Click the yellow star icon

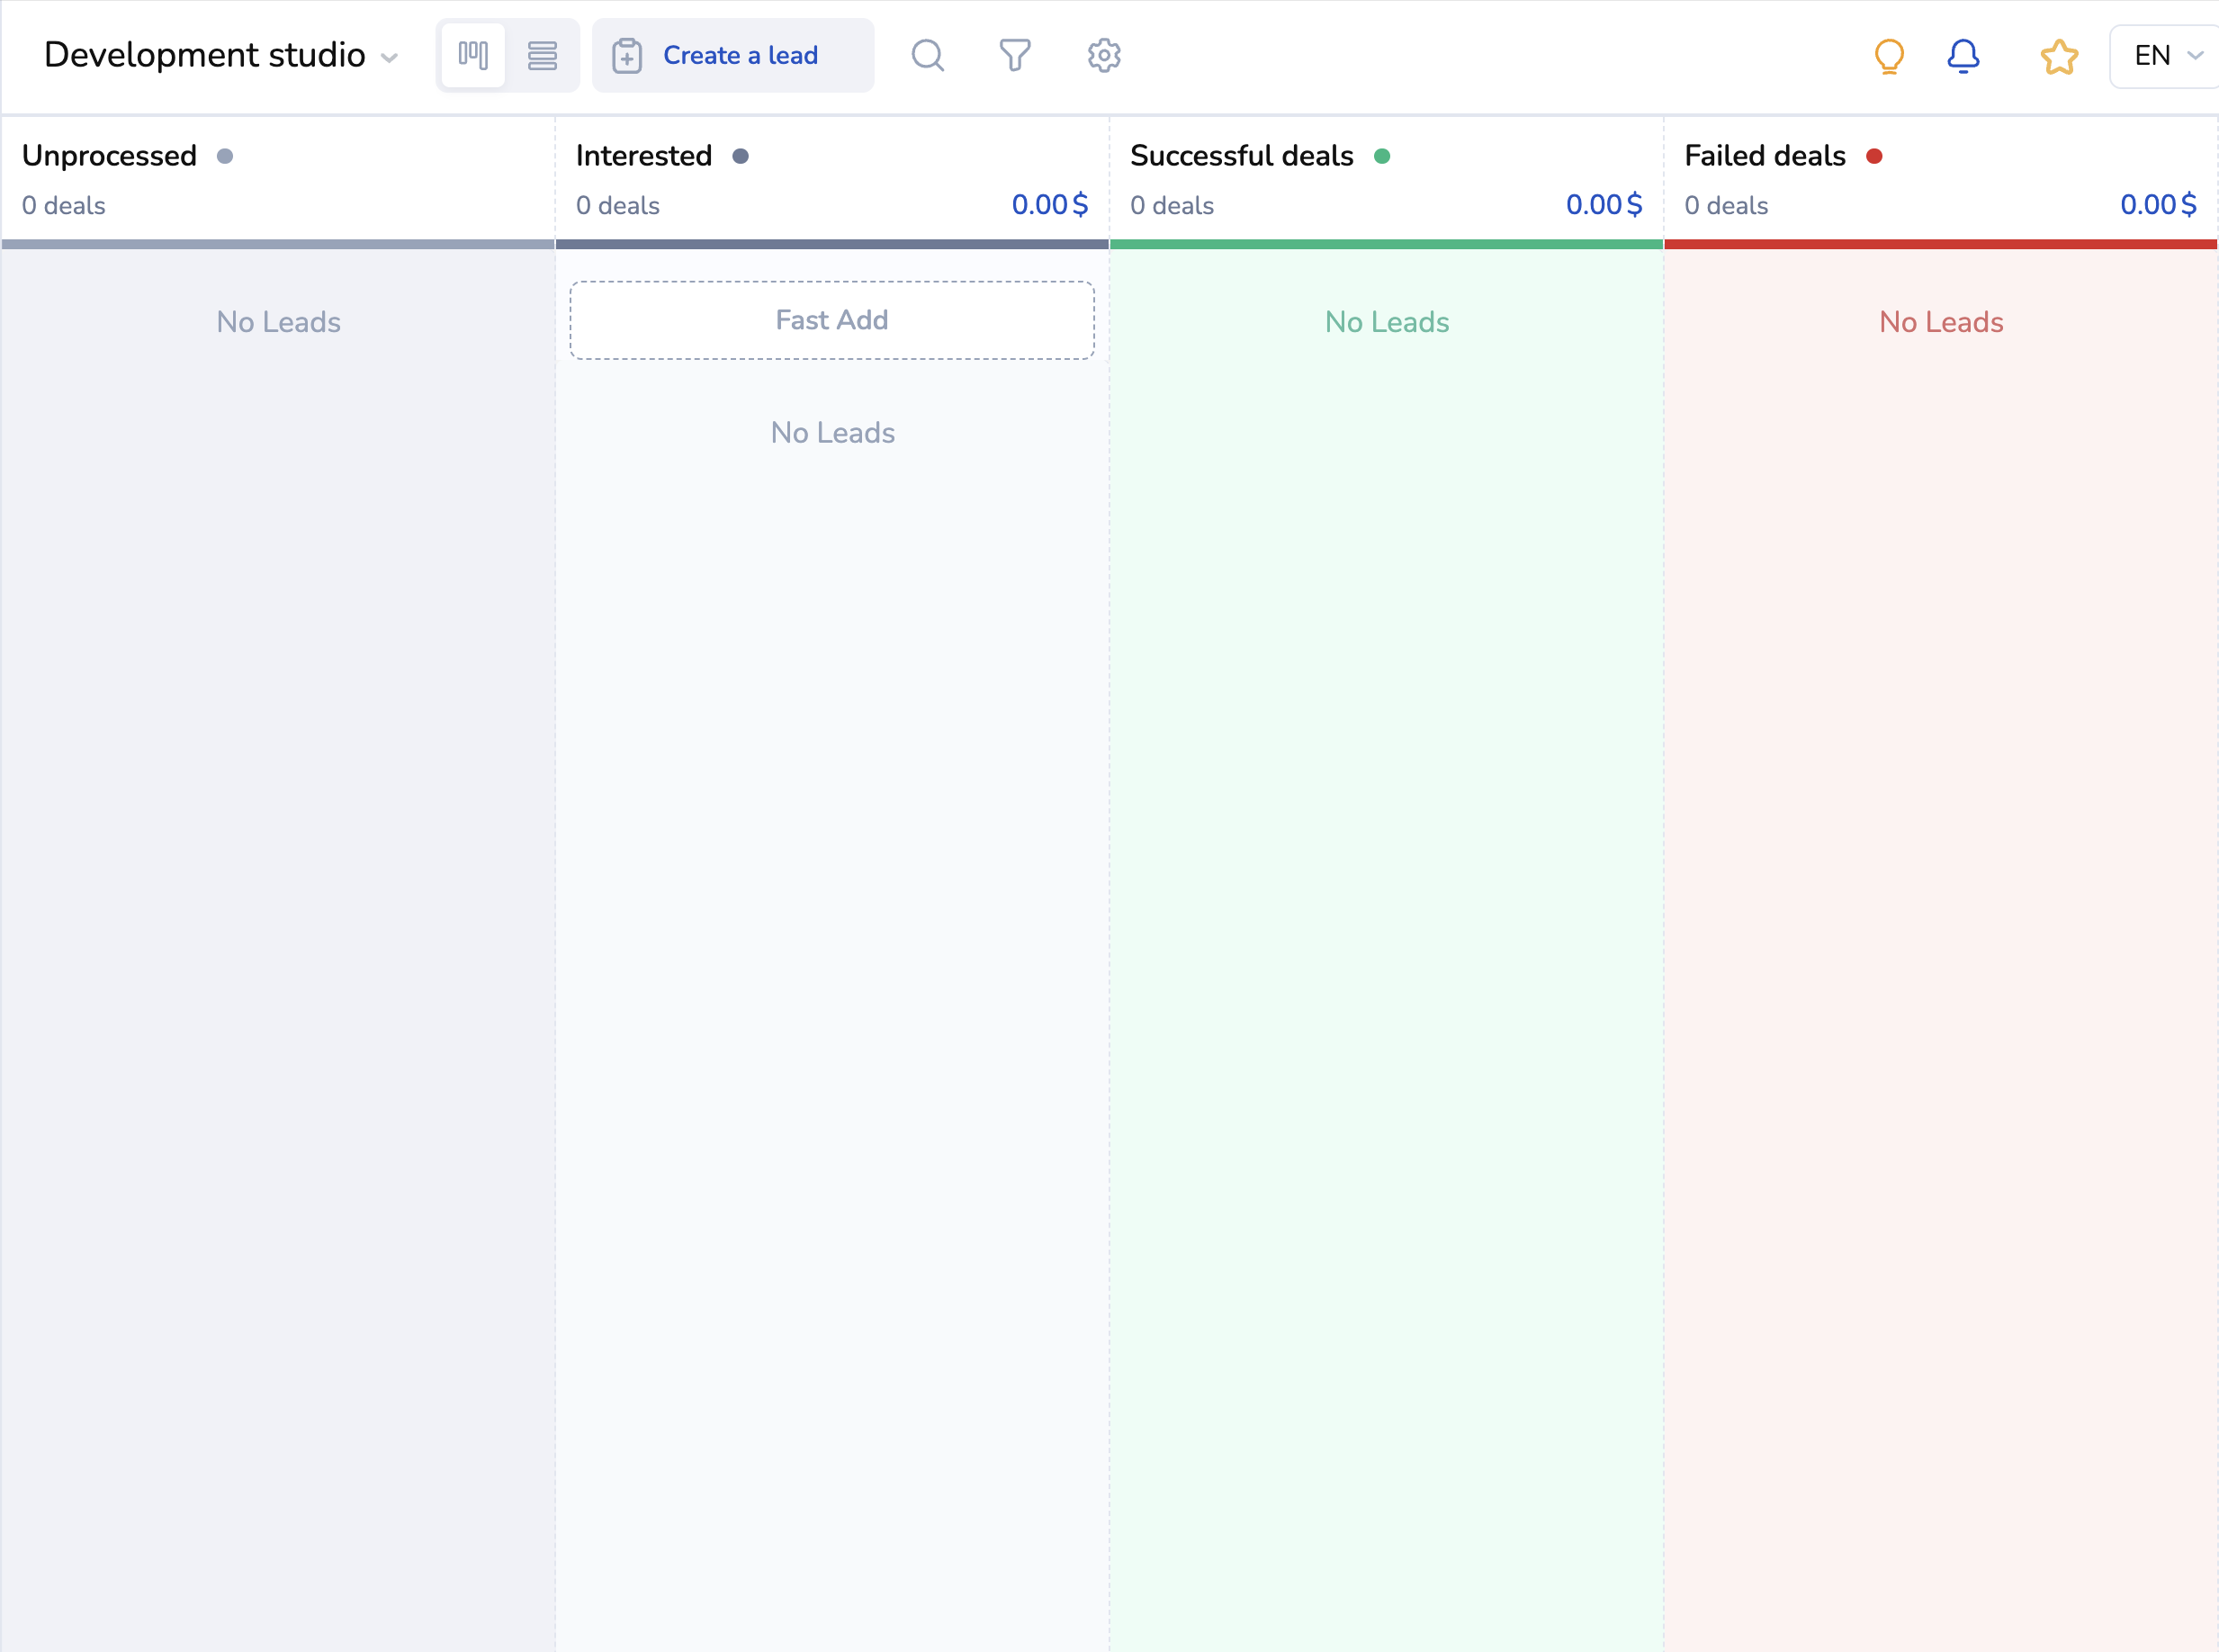2058,56
